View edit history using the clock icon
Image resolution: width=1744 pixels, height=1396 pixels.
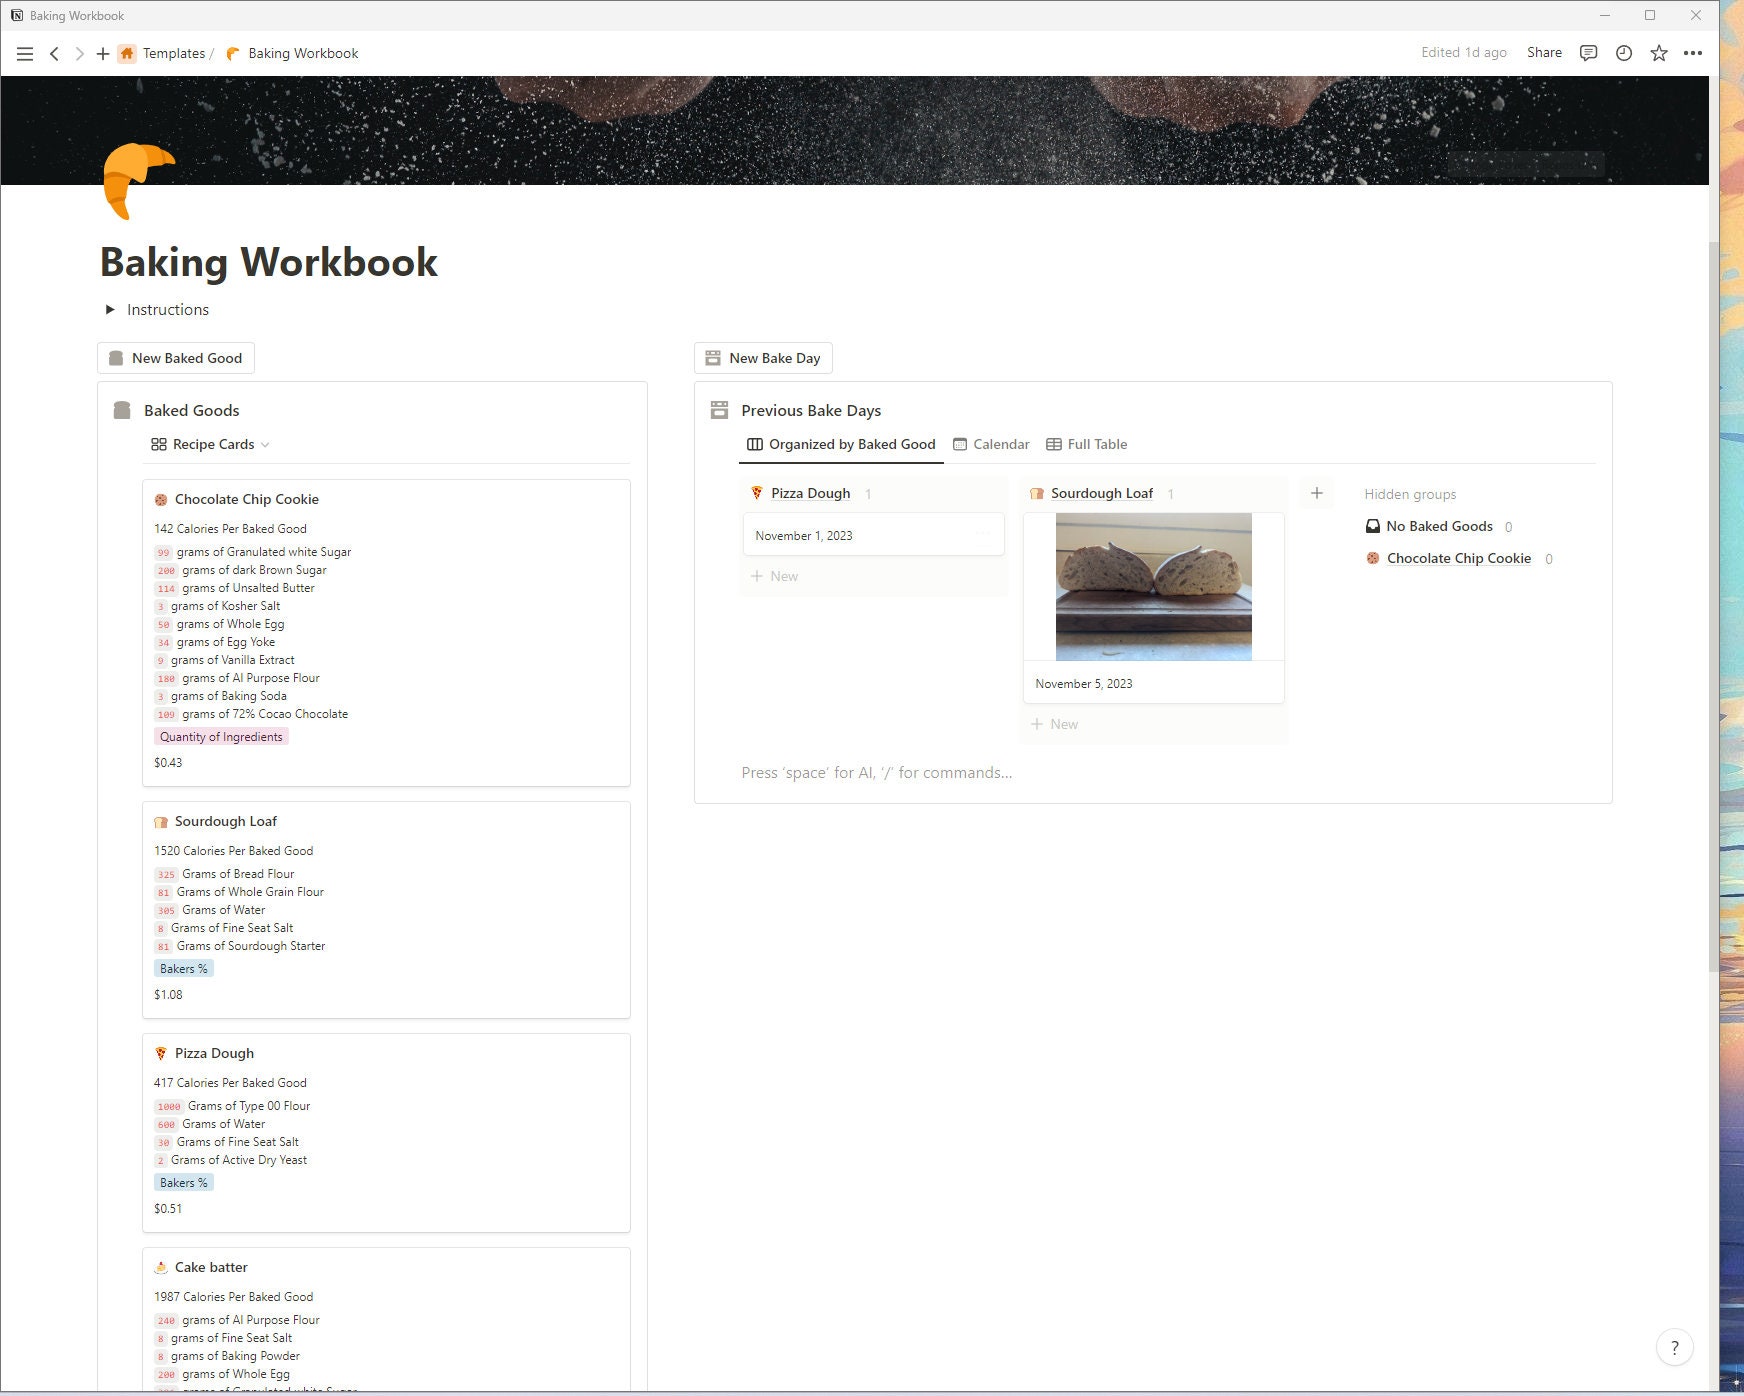1623,53
